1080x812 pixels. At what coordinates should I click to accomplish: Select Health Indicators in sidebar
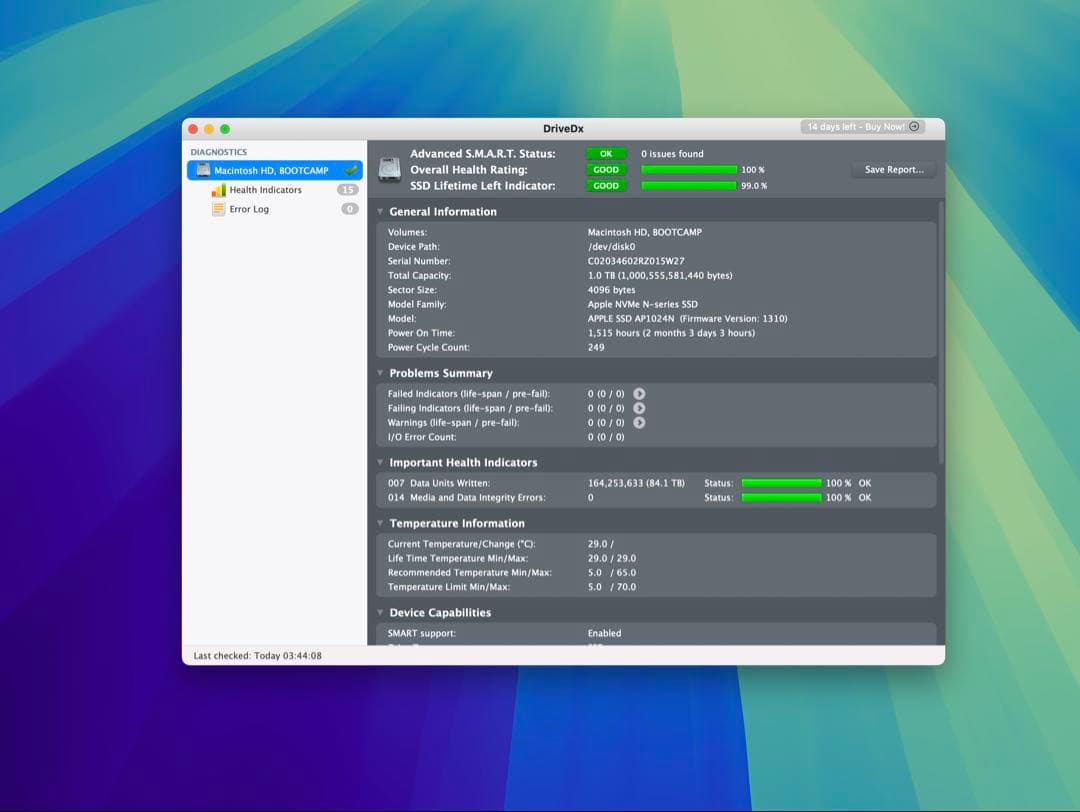point(265,190)
